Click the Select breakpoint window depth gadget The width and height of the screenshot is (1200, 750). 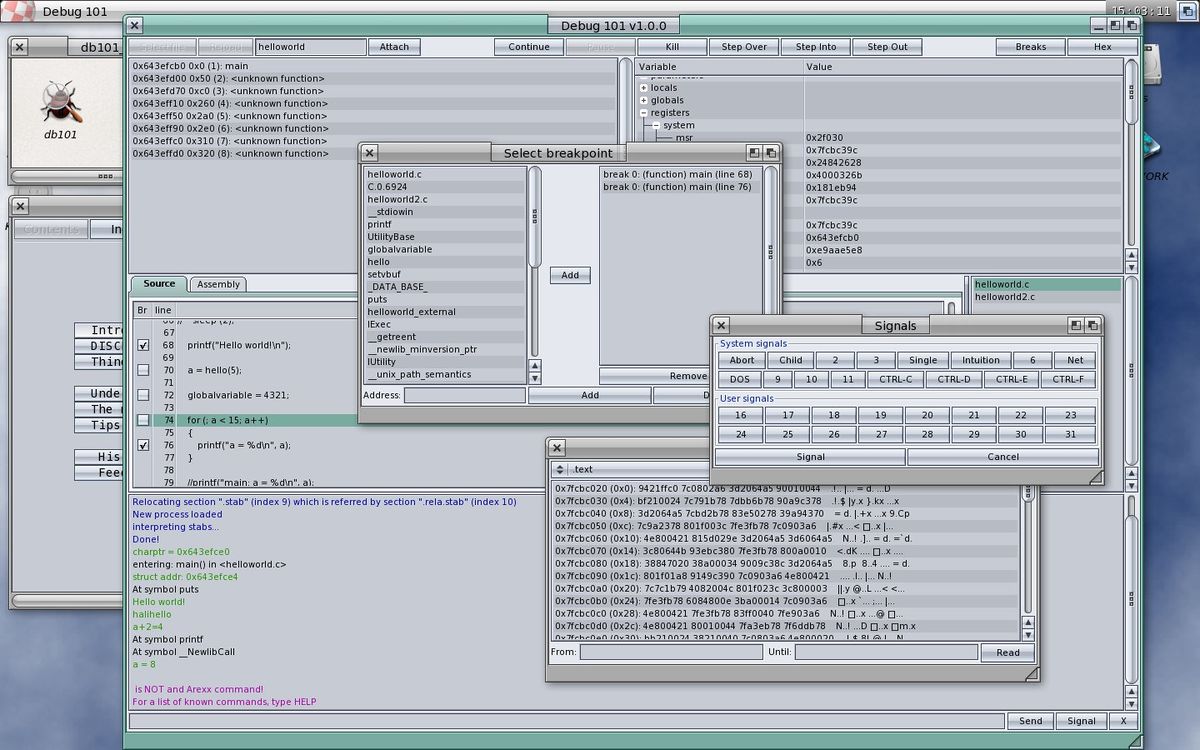click(771, 153)
